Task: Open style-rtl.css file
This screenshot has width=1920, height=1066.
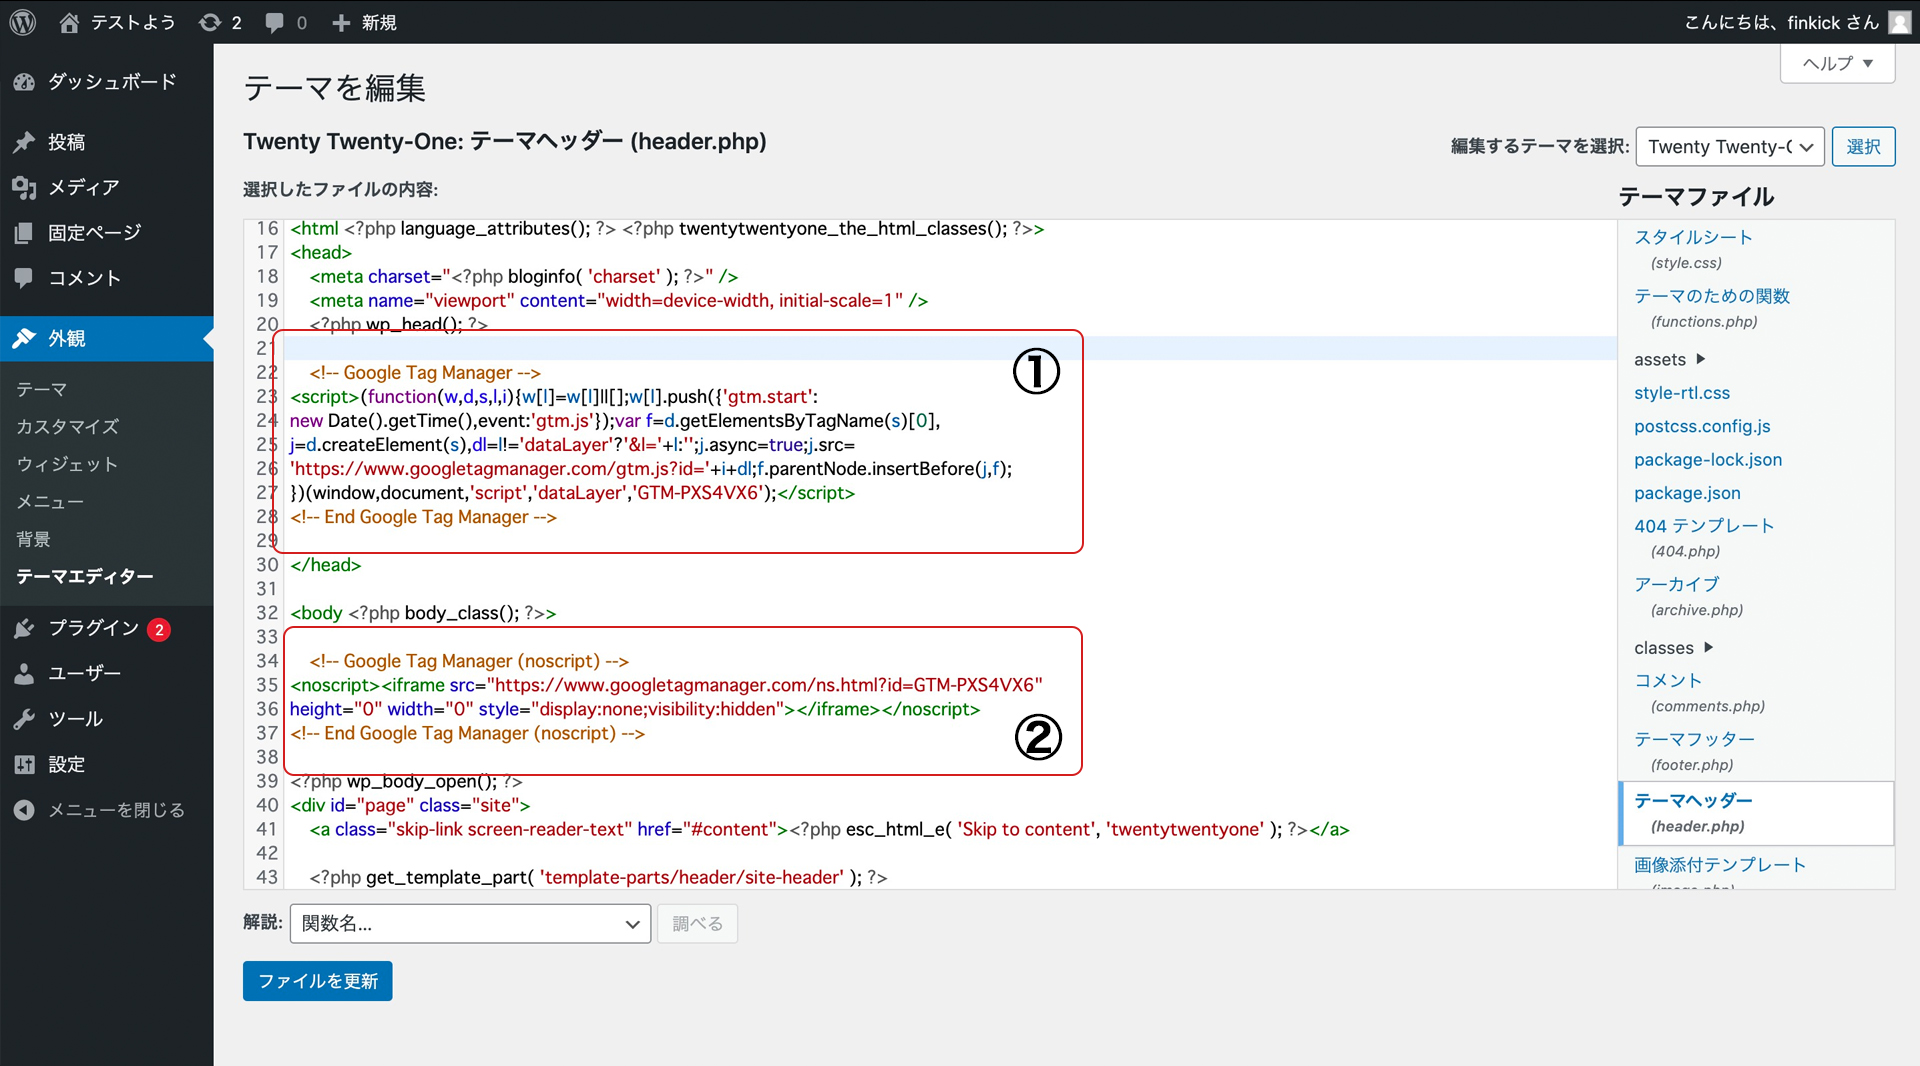Action: (x=1682, y=393)
